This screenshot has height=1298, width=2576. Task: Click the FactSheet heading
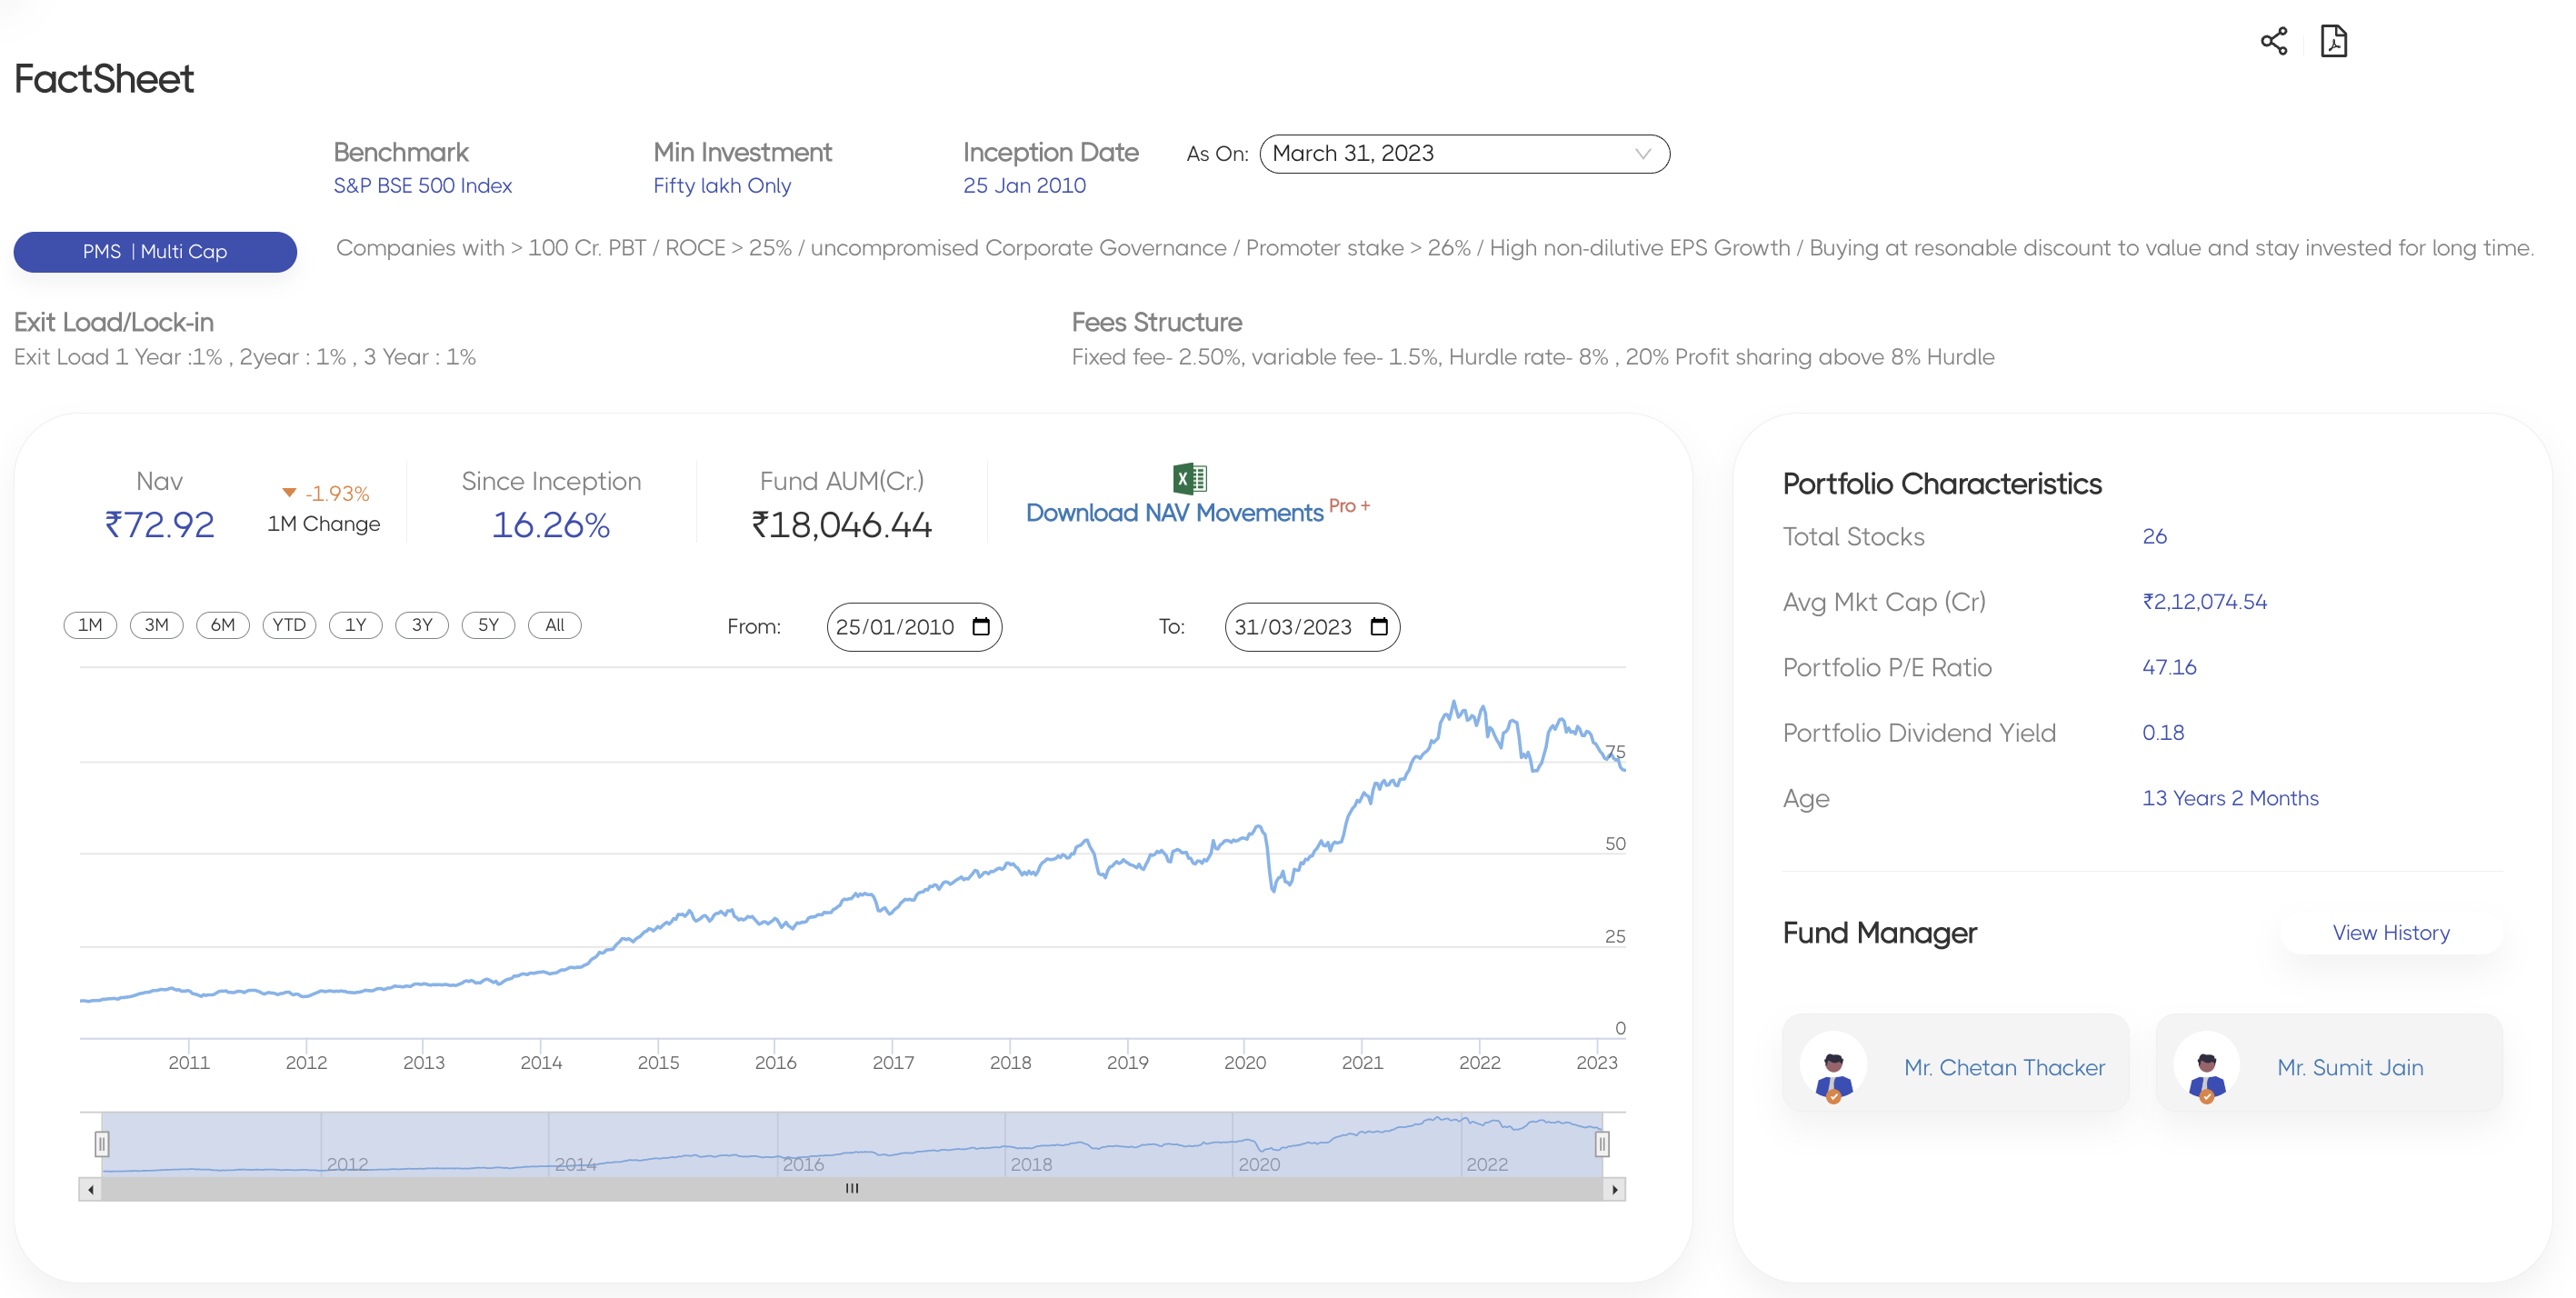coord(104,79)
